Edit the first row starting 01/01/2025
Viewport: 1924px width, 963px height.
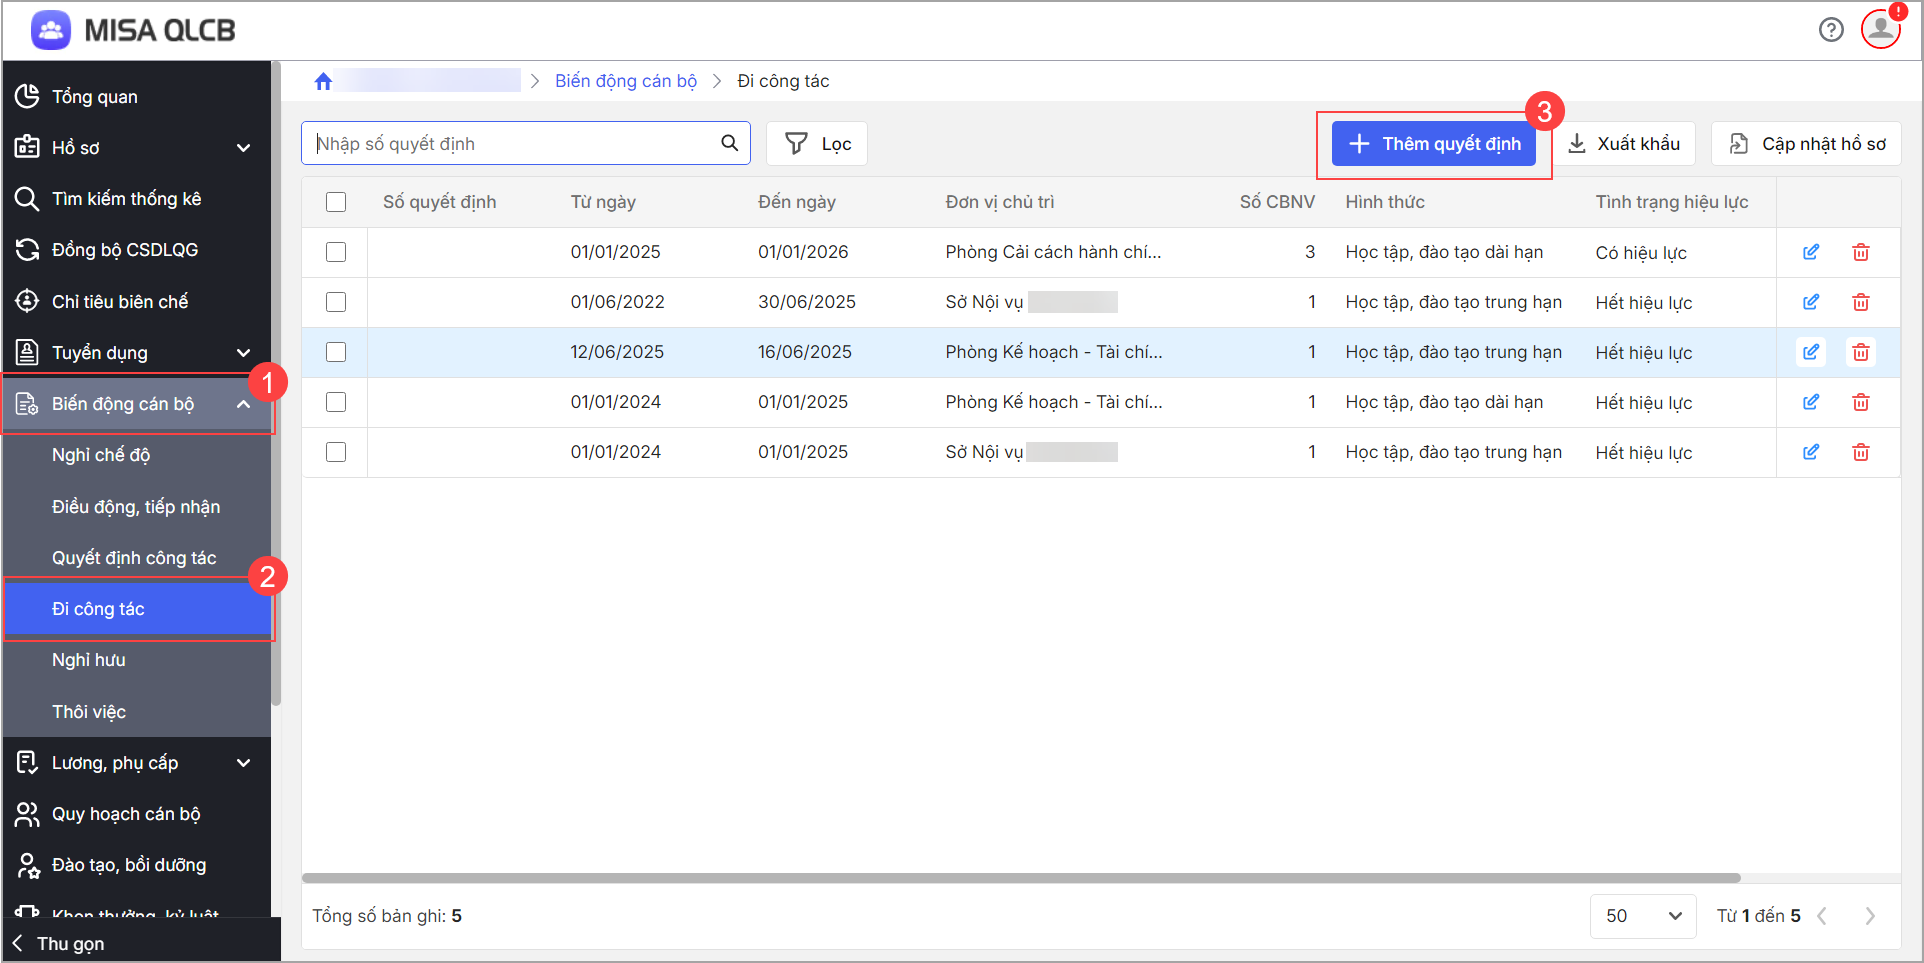tap(1811, 252)
